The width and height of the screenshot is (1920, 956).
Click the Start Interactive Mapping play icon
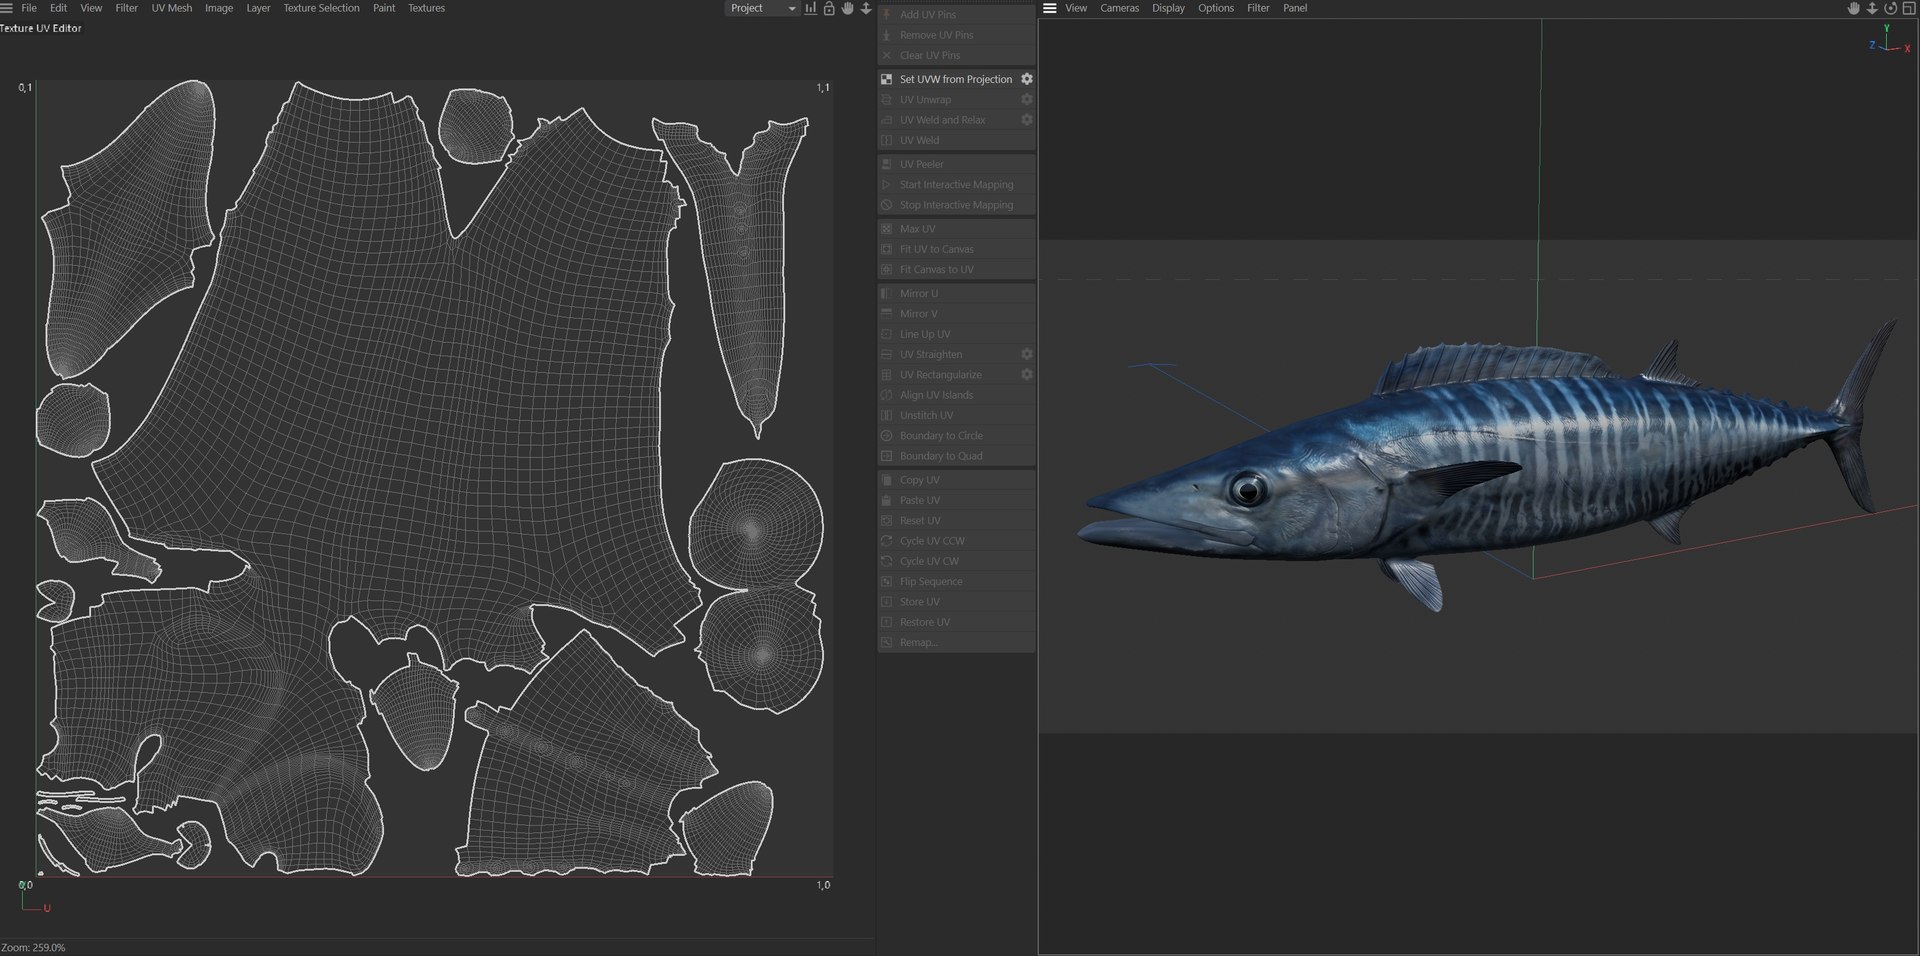pyautogui.click(x=886, y=185)
